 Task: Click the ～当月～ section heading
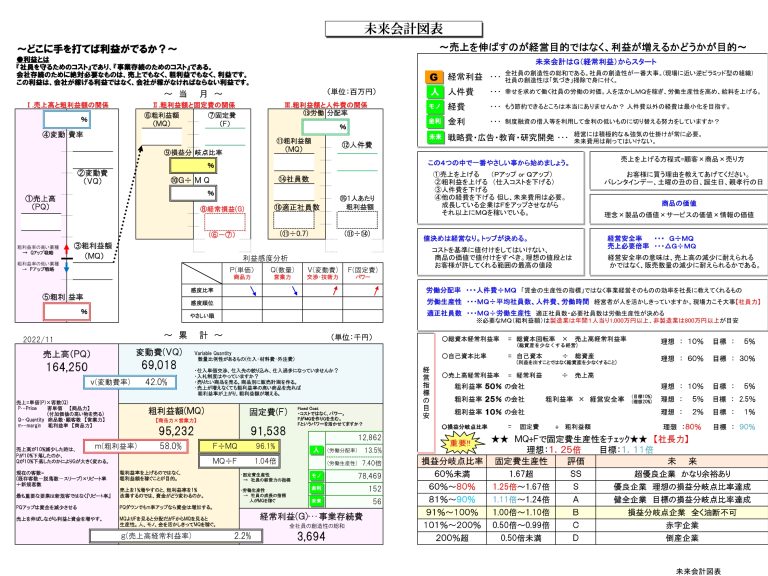point(193,94)
